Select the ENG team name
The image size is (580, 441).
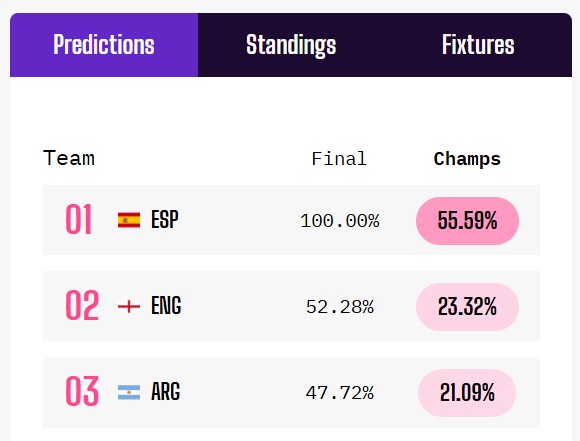point(166,306)
